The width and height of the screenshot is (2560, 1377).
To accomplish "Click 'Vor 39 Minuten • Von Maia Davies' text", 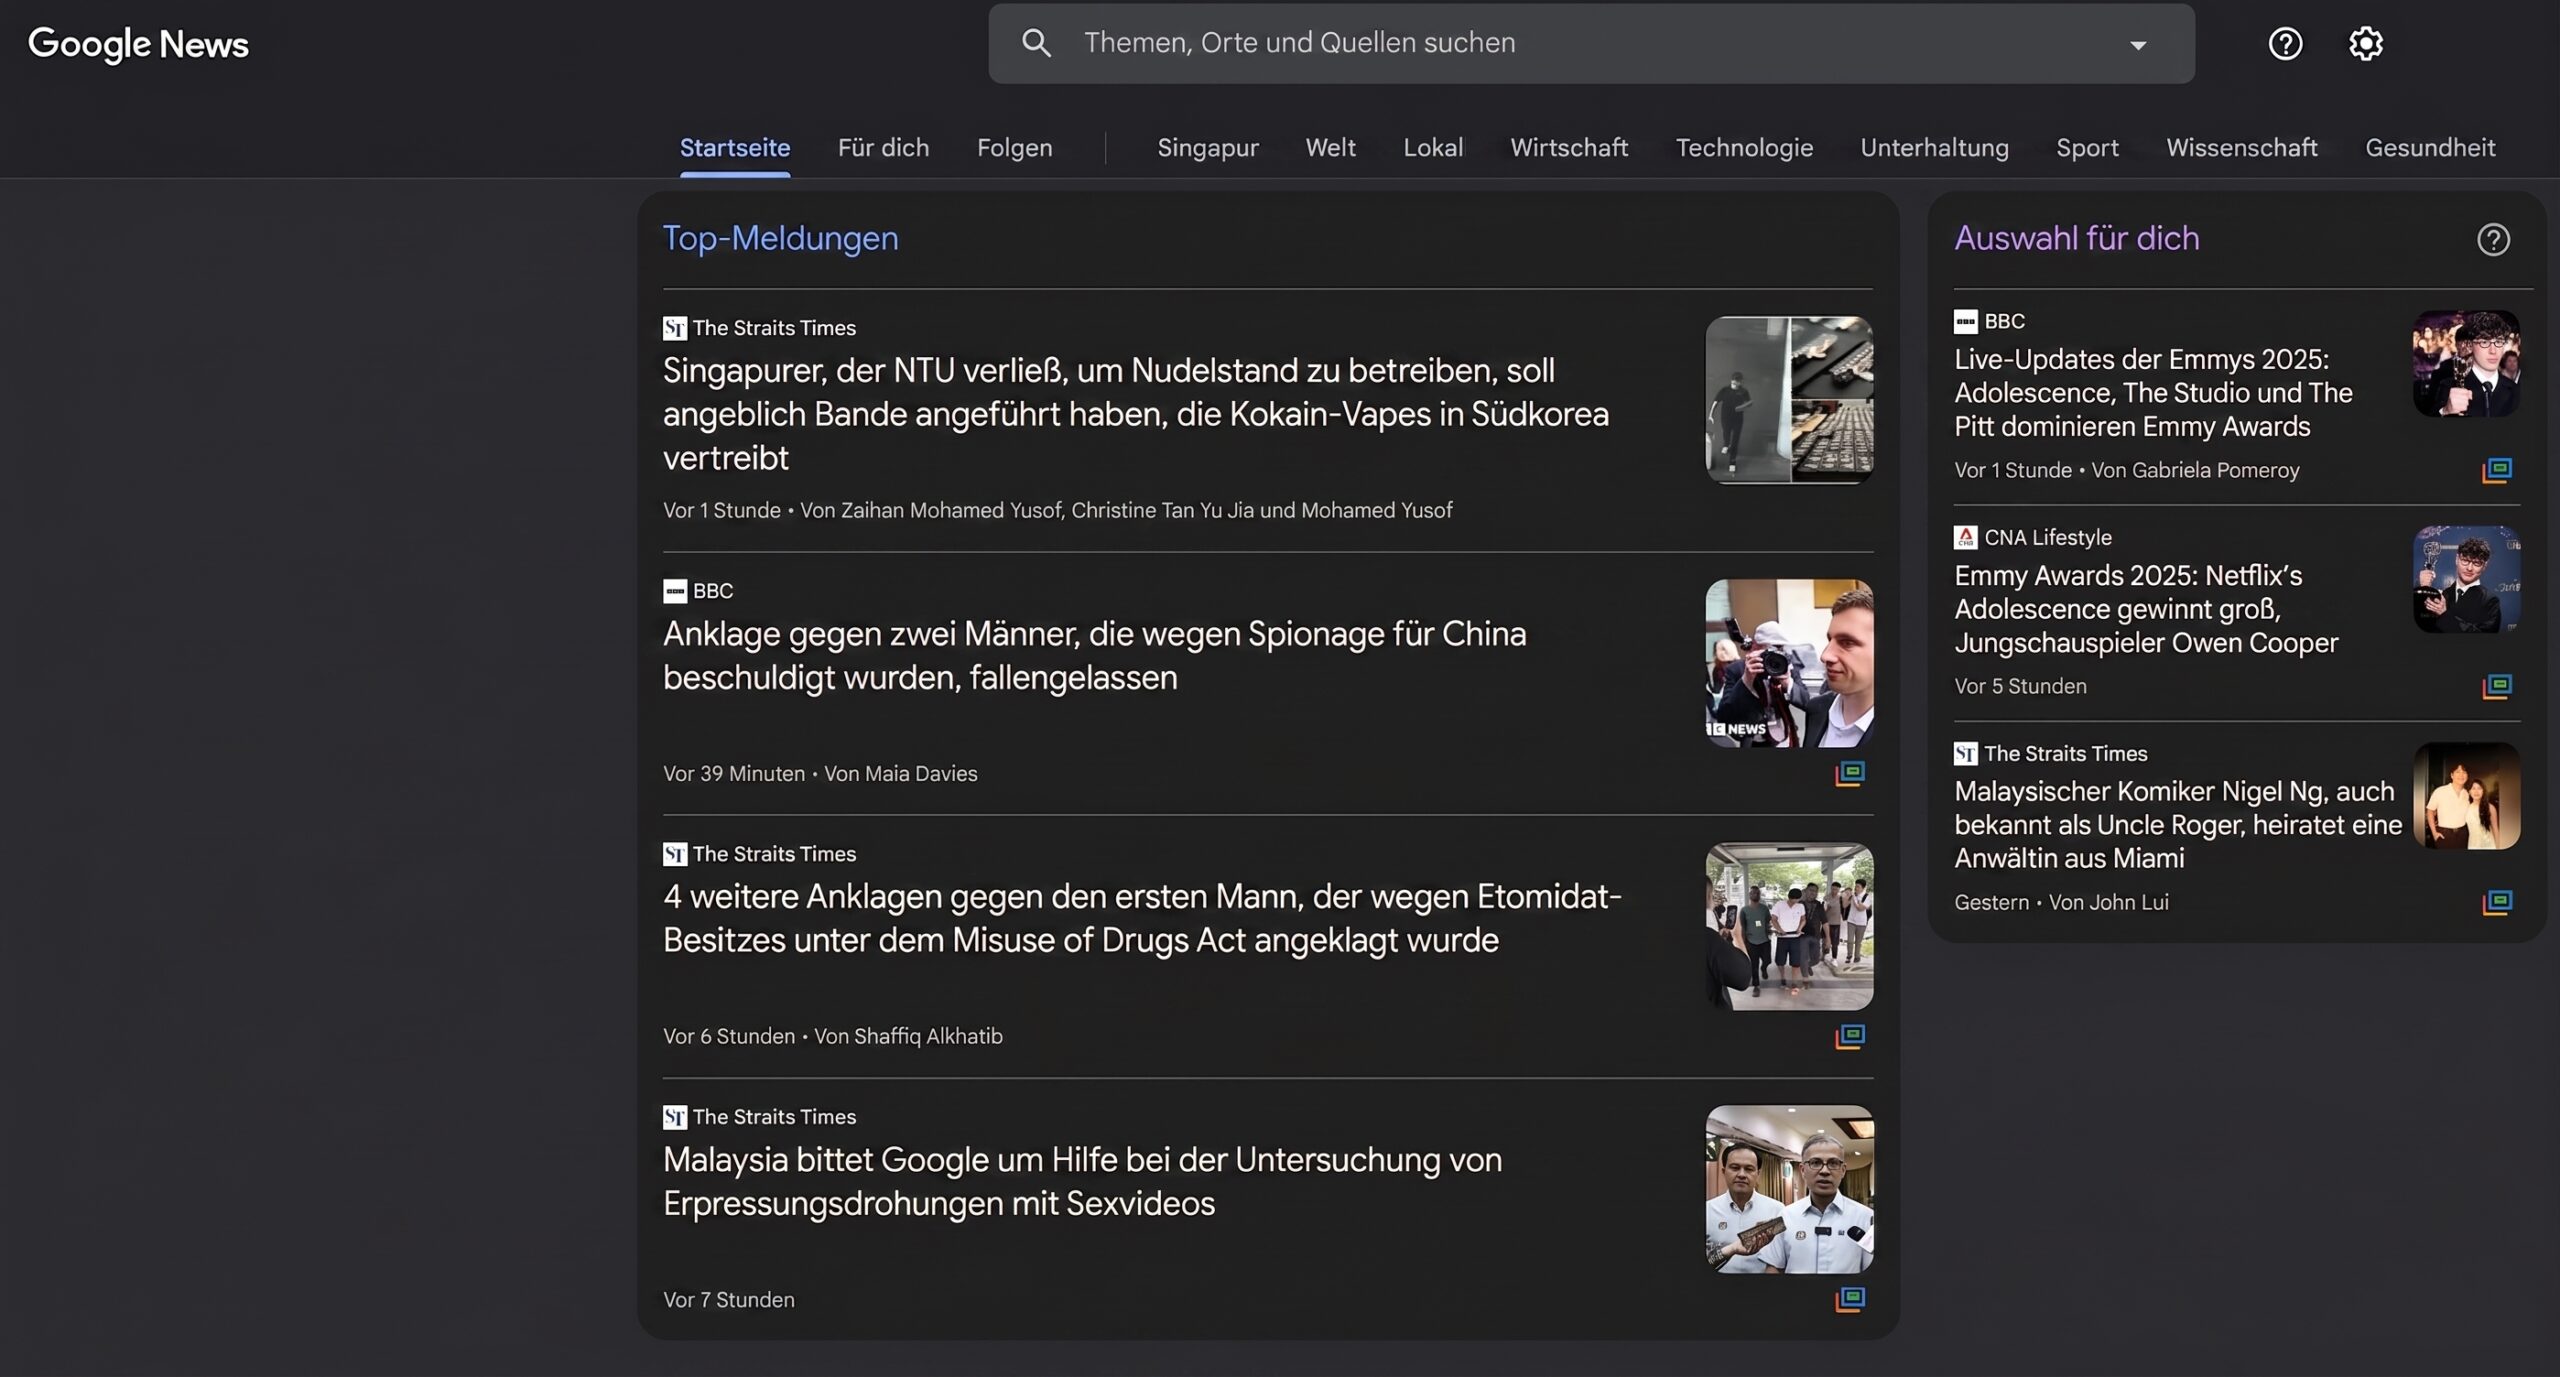I will coord(820,774).
